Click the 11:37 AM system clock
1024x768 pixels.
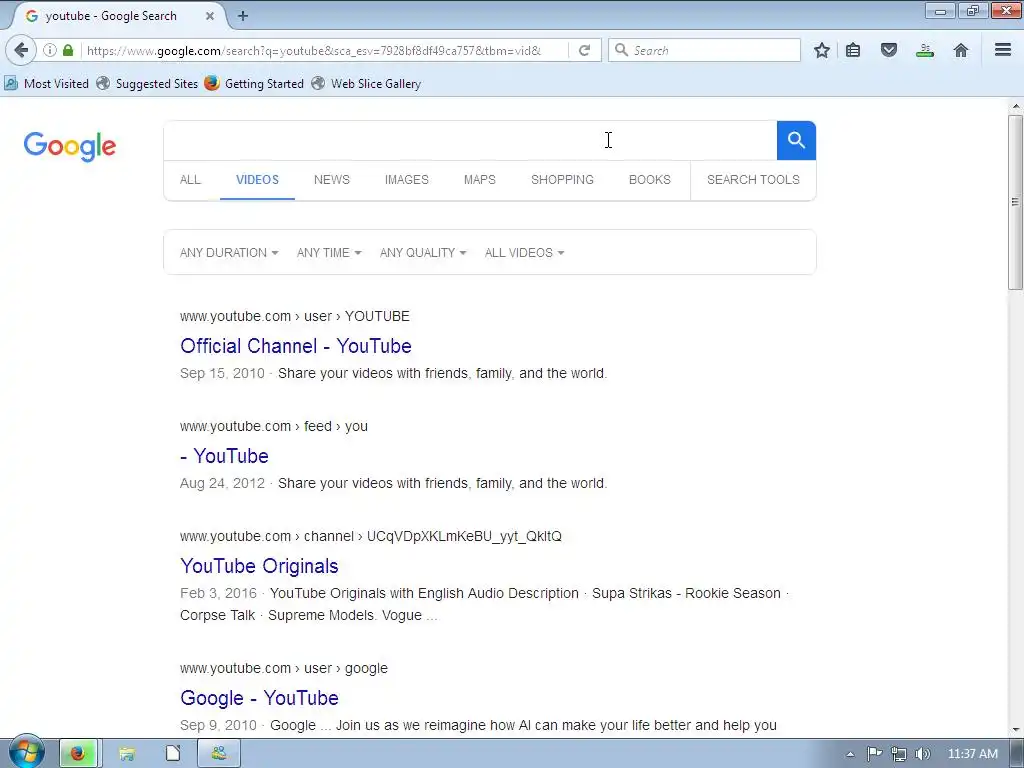coord(972,754)
